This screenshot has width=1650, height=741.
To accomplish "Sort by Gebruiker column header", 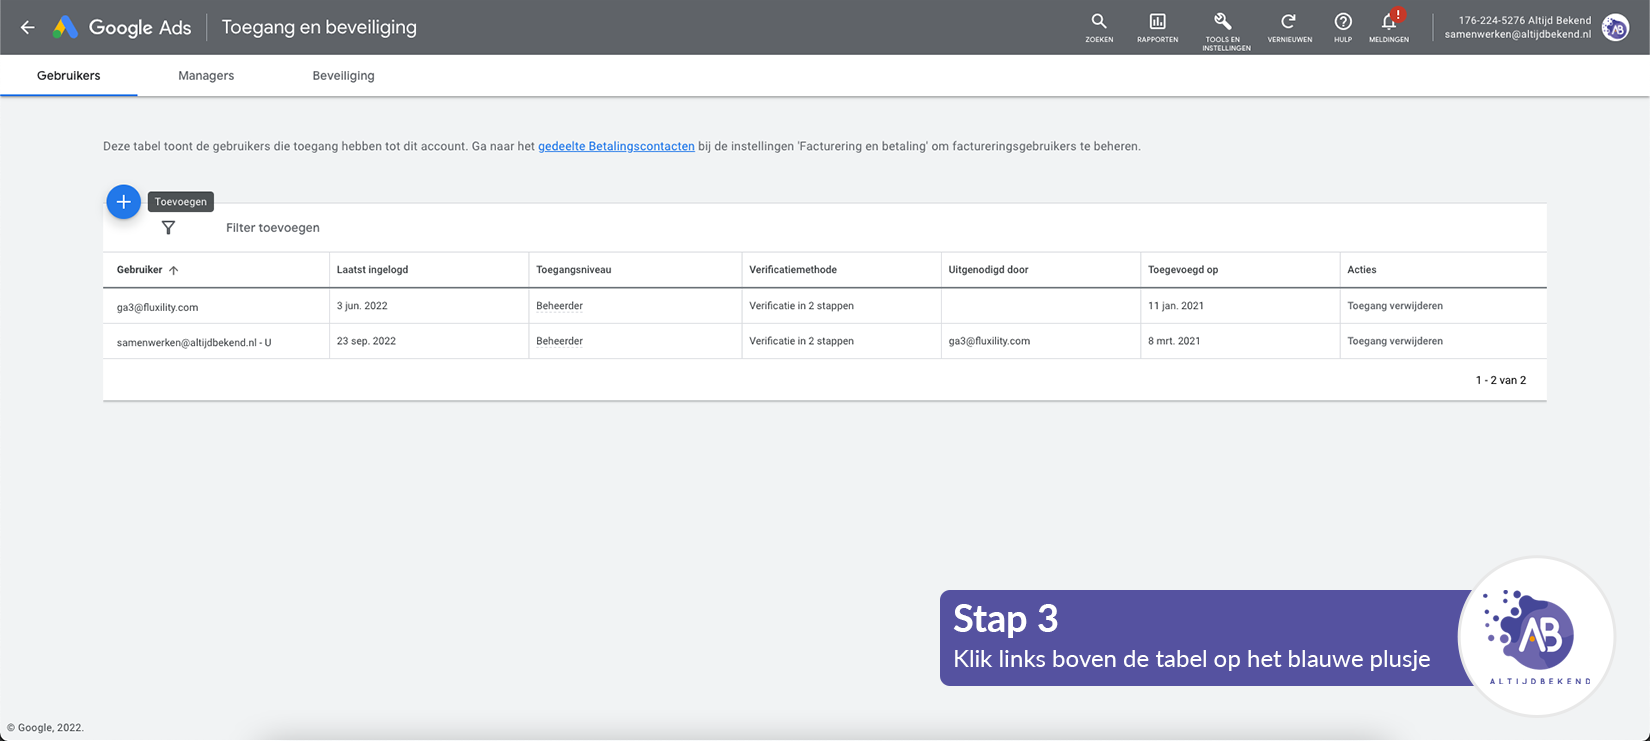I will 140,270.
